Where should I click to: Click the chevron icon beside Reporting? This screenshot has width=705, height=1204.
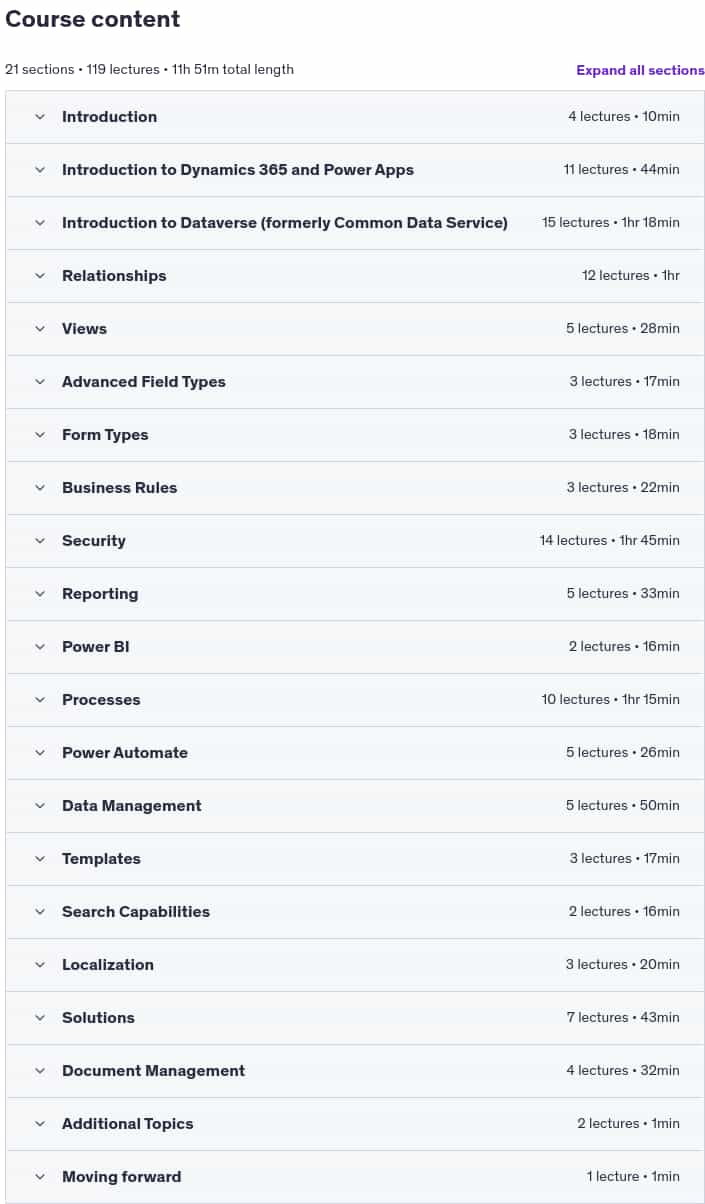point(40,594)
